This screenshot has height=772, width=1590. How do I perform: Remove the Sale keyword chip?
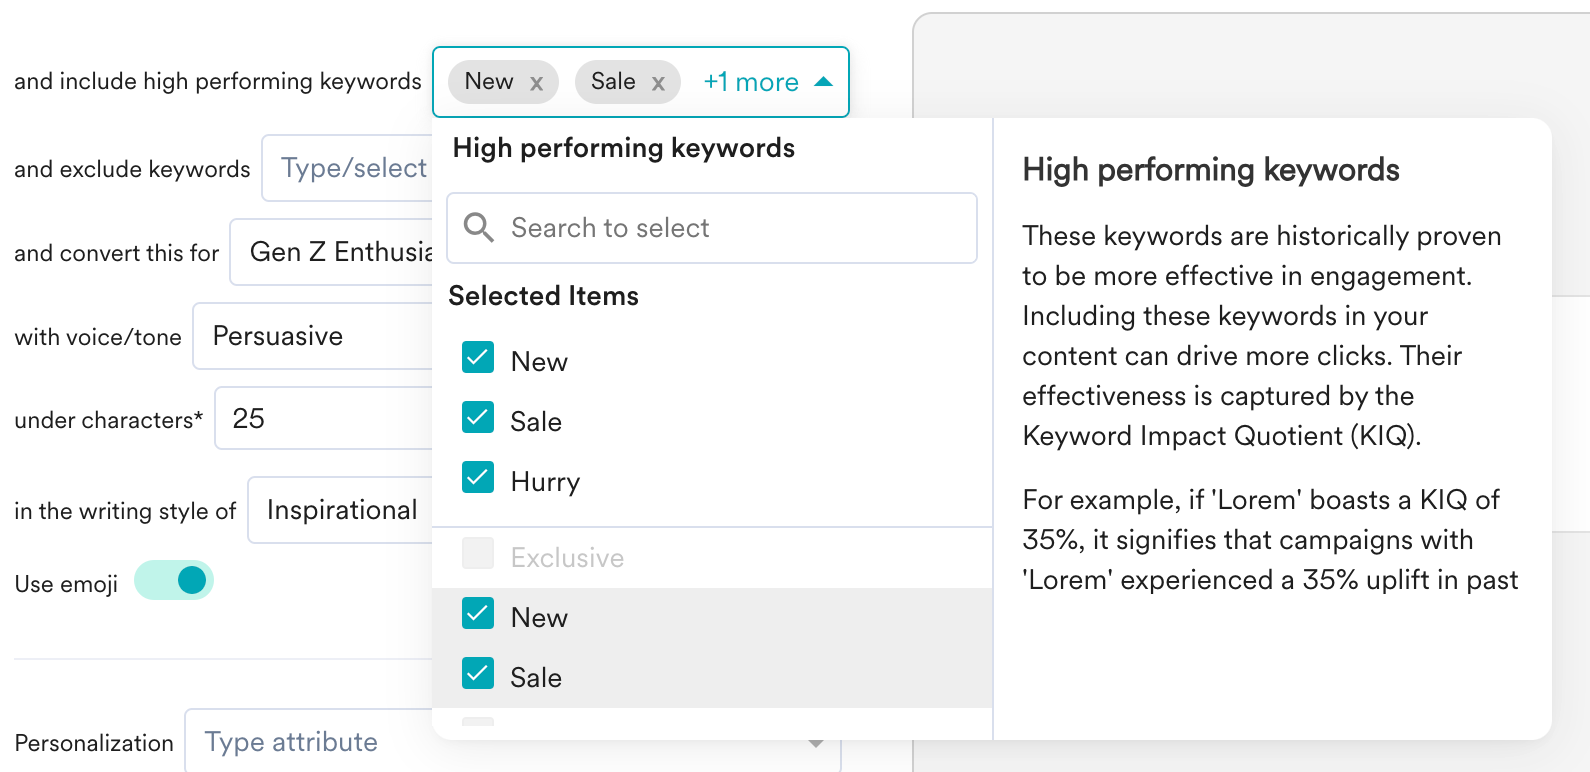click(x=658, y=83)
